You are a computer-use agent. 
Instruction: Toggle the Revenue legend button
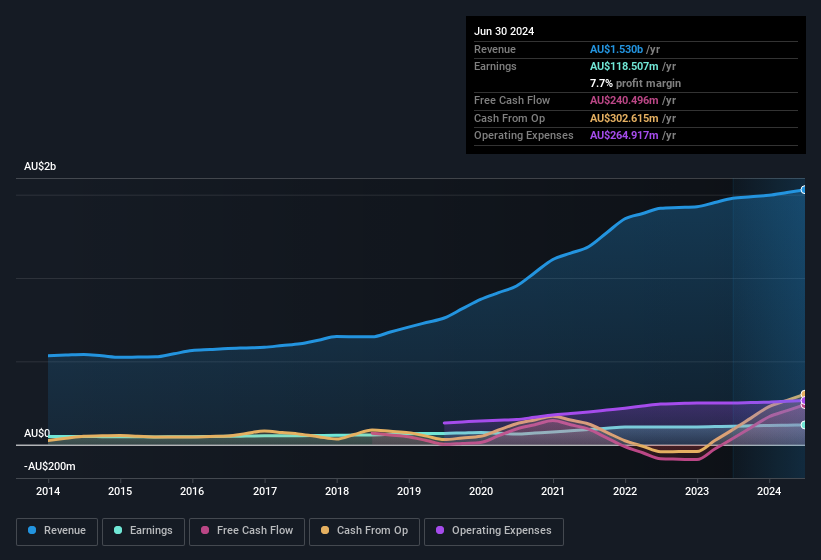click(57, 531)
